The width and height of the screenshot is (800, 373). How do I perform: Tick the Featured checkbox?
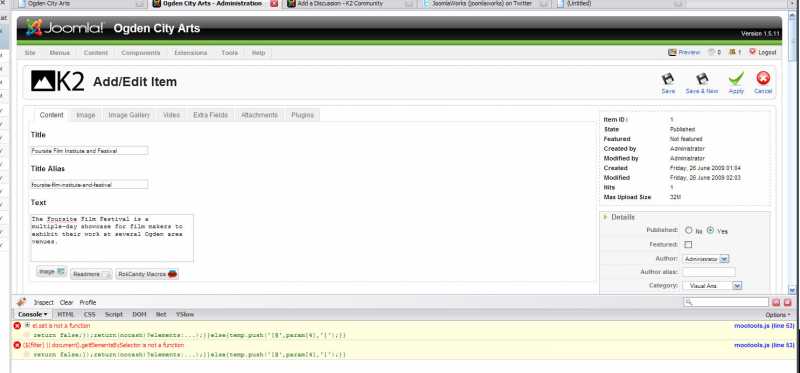pos(688,245)
